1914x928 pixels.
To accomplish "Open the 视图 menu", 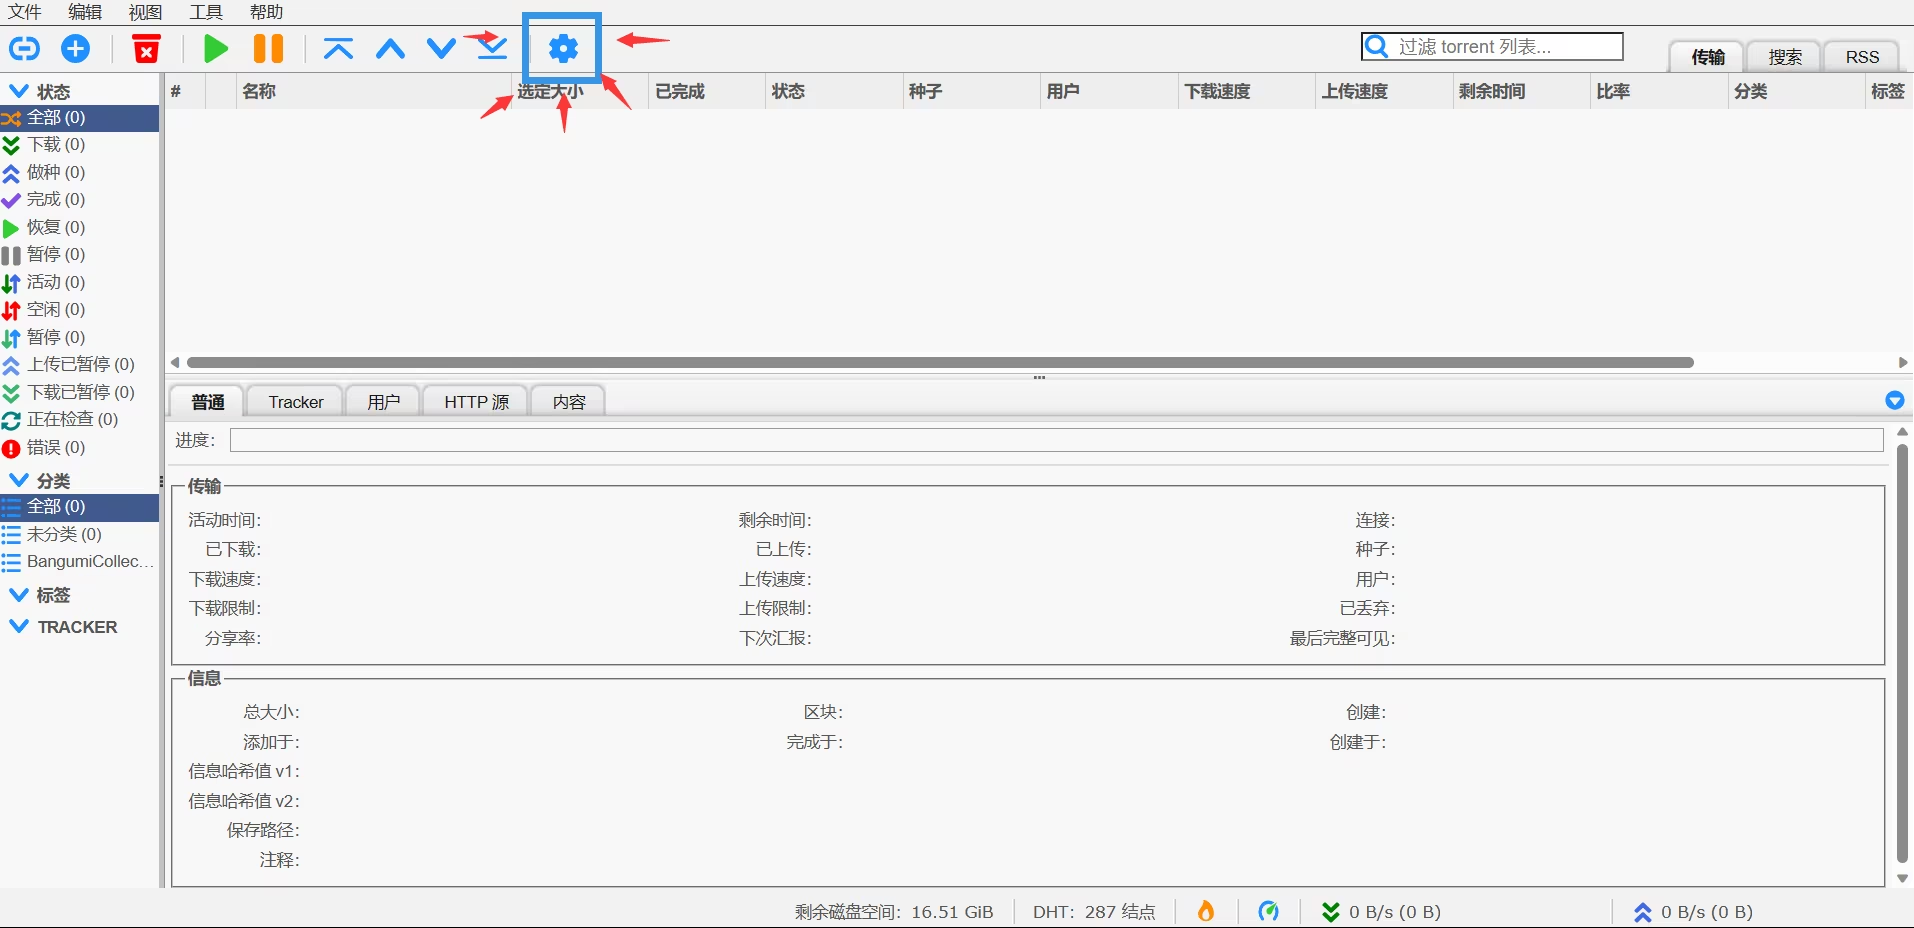I will click(x=145, y=12).
